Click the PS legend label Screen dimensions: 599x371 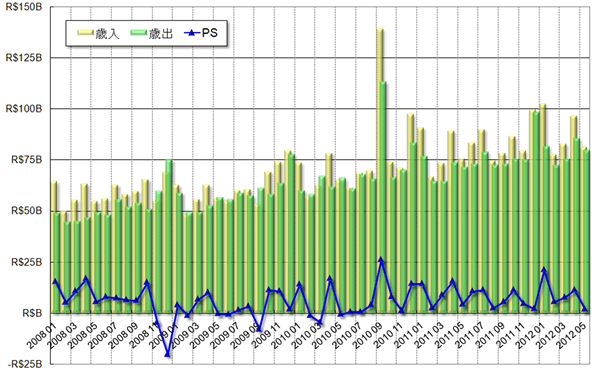click(x=210, y=33)
